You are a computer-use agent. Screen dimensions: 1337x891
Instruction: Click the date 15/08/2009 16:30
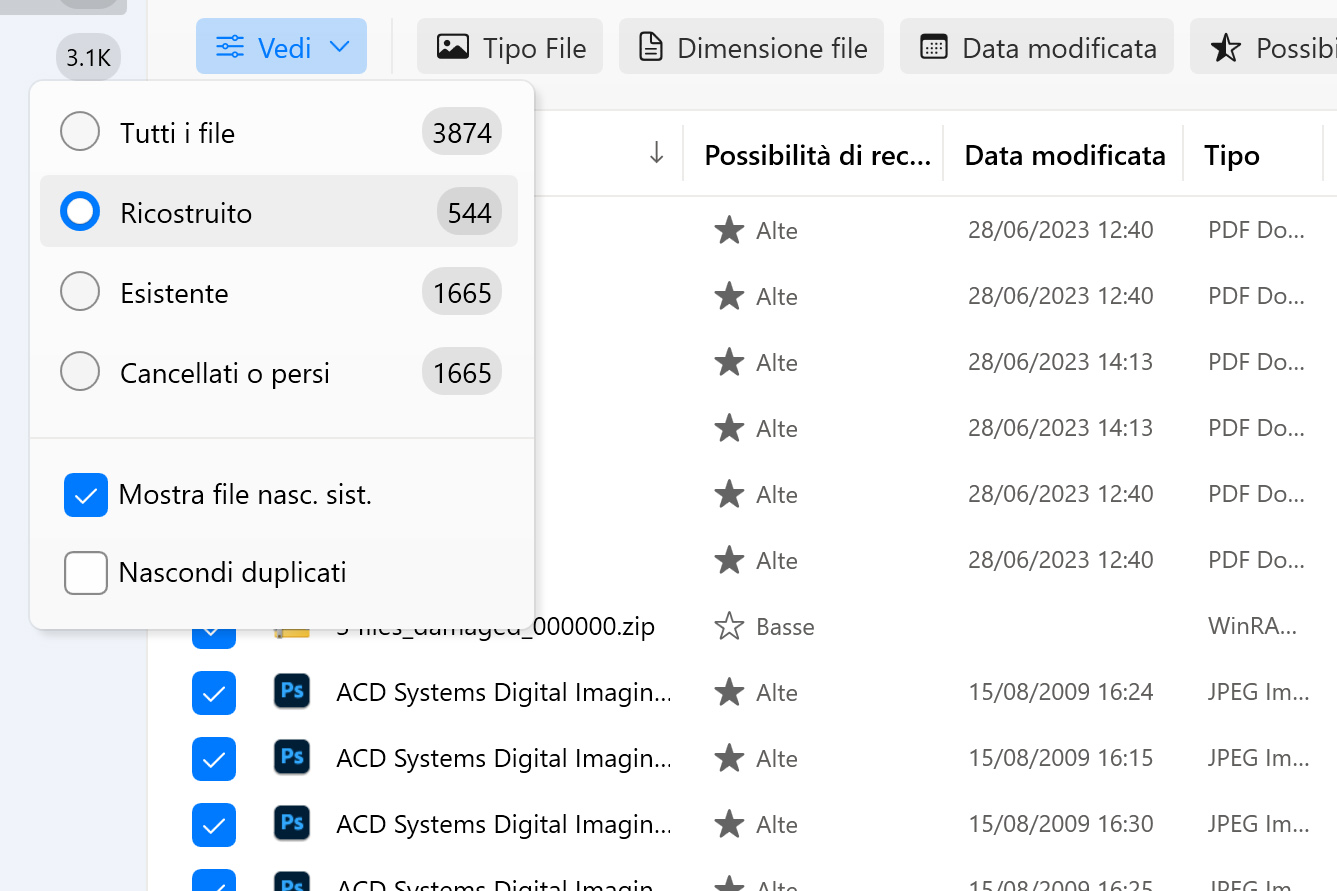tap(1060, 824)
